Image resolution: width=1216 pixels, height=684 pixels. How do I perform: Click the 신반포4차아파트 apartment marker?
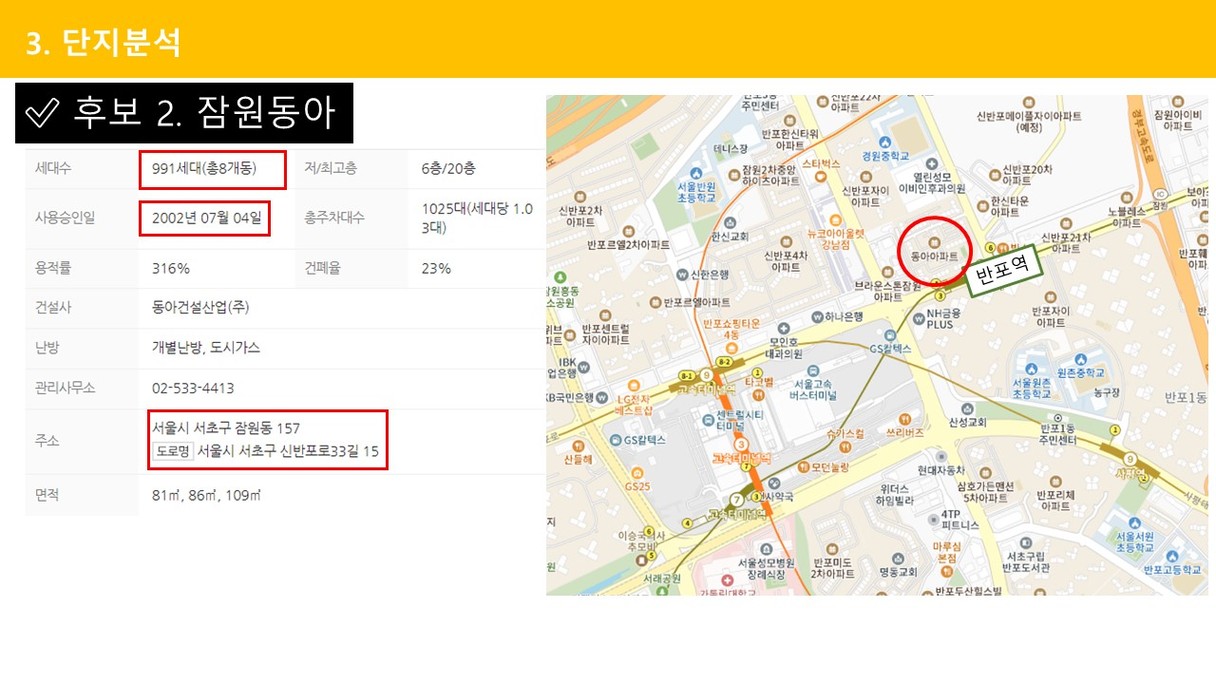(786, 241)
